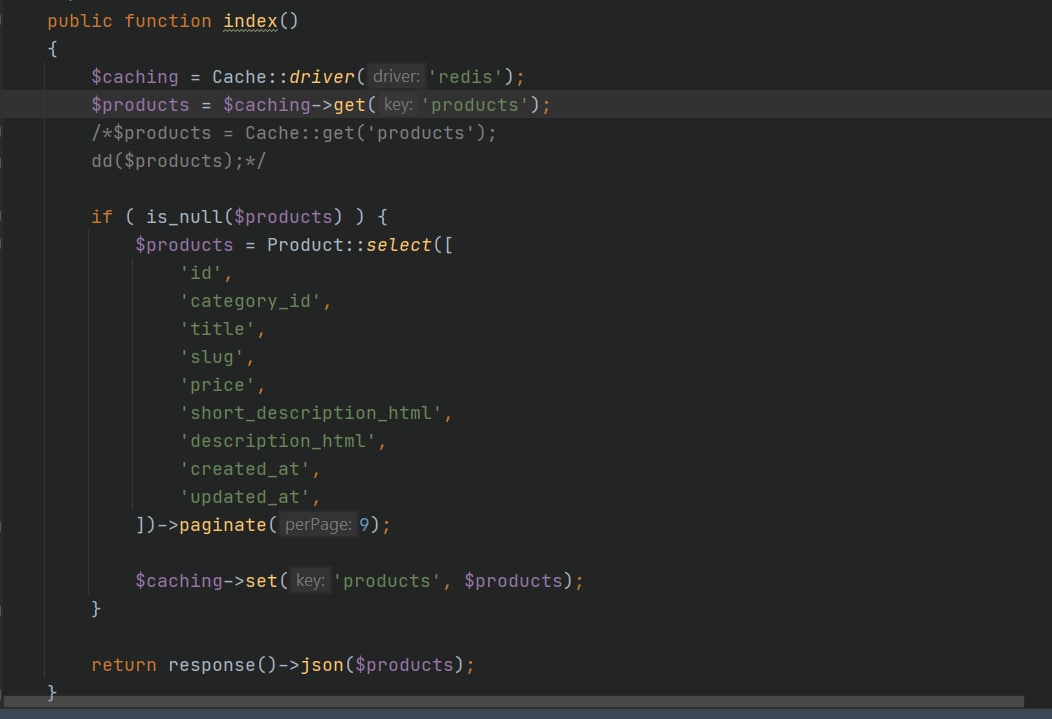Click the 'key:' hint in set call

point(310,581)
